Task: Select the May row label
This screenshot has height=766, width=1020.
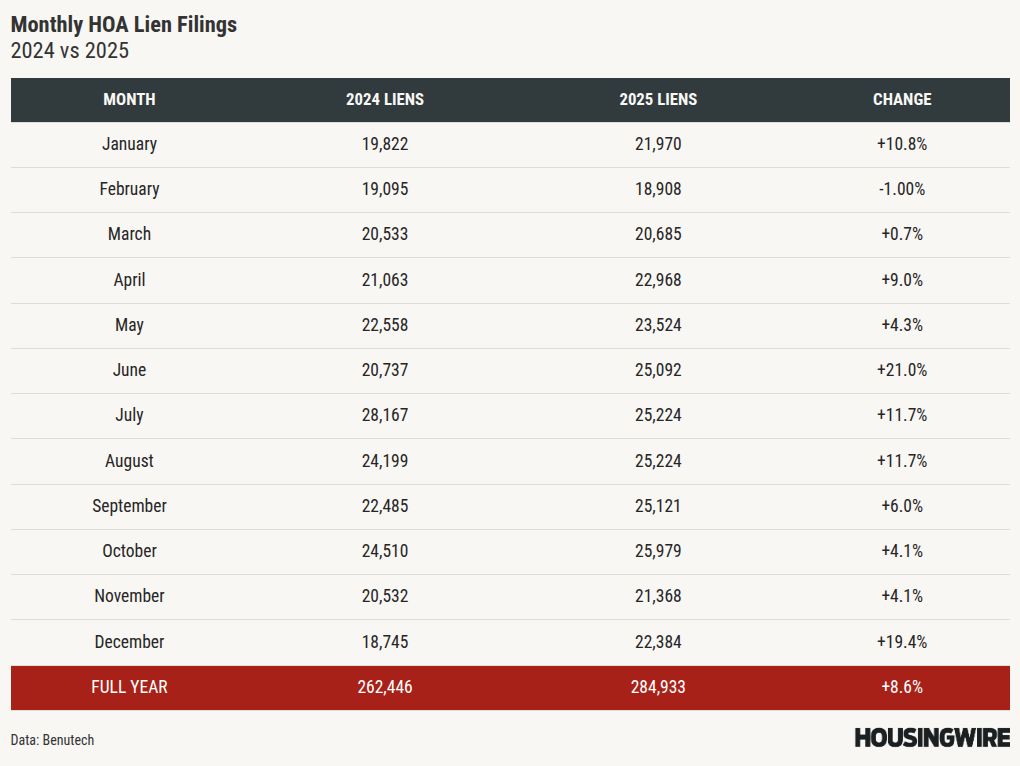Action: (129, 325)
